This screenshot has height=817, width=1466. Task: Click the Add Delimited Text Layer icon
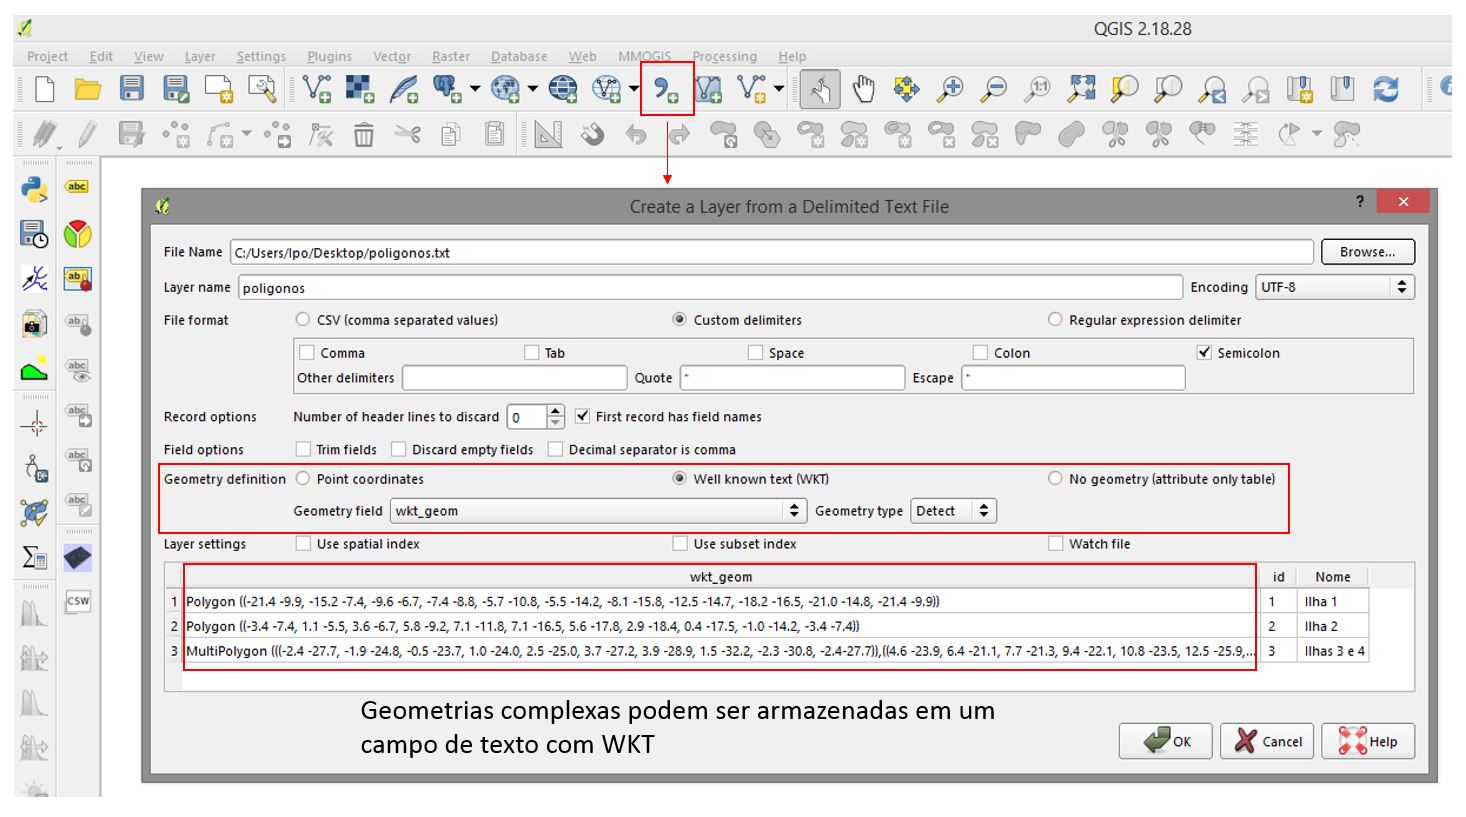pyautogui.click(x=666, y=89)
